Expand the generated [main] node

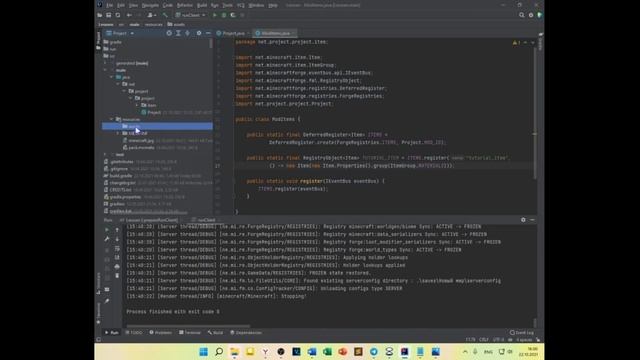coord(105,63)
